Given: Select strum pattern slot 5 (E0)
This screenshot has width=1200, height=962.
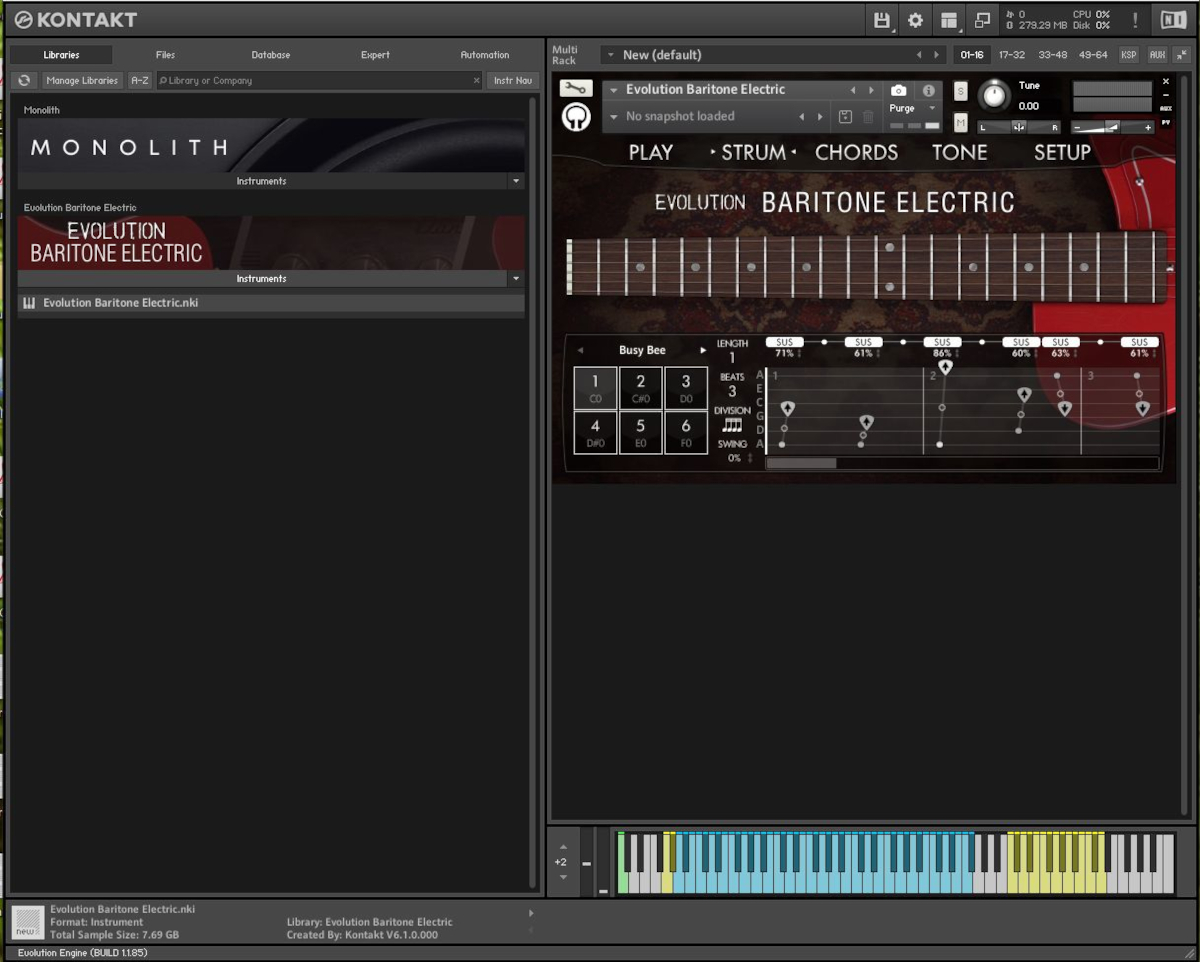Looking at the screenshot, I should (641, 432).
